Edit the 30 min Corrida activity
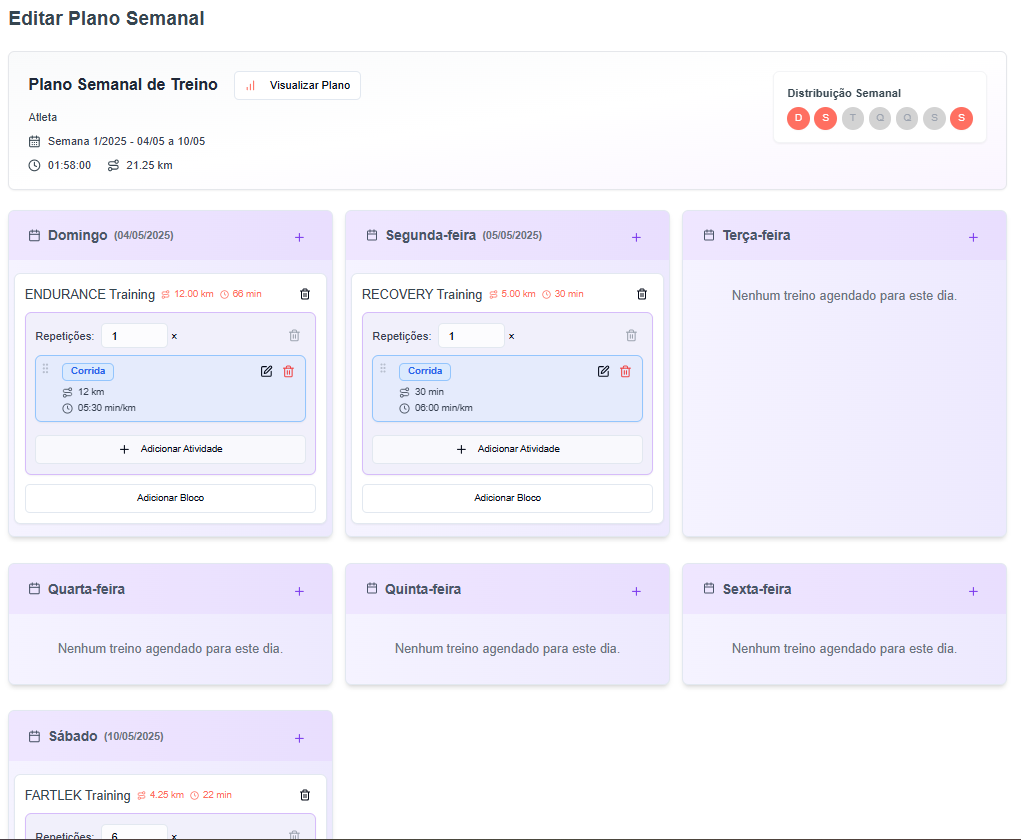Image resolution: width=1021 pixels, height=840 pixels. tap(604, 371)
